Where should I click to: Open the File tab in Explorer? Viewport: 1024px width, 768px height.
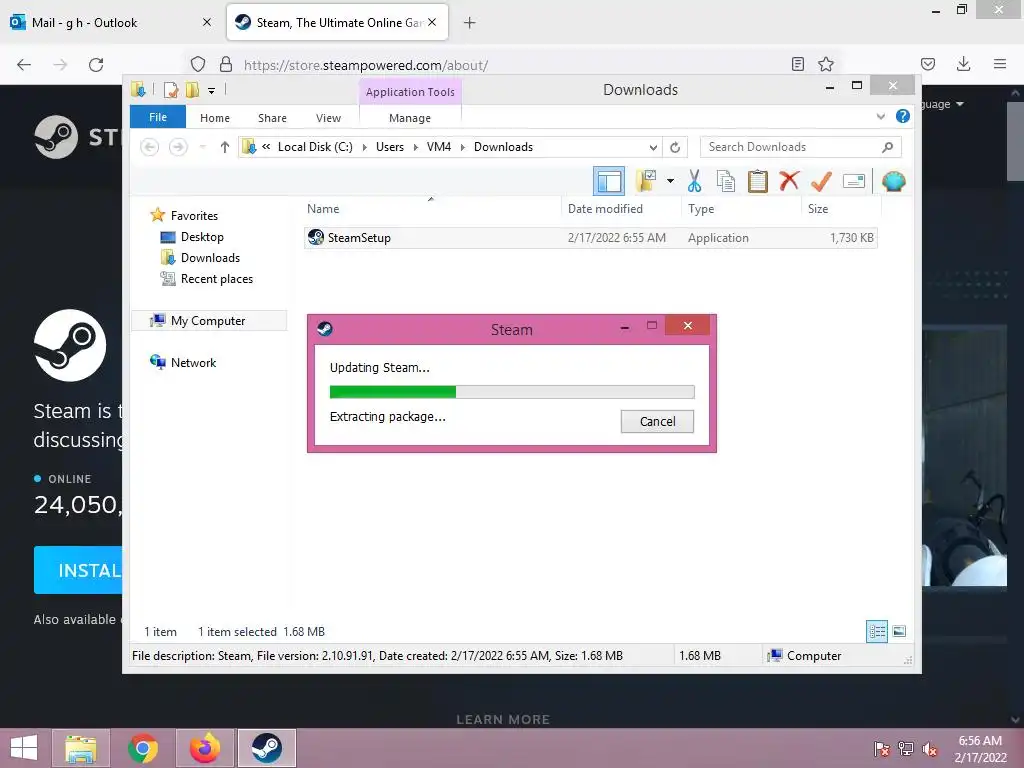coord(158,117)
